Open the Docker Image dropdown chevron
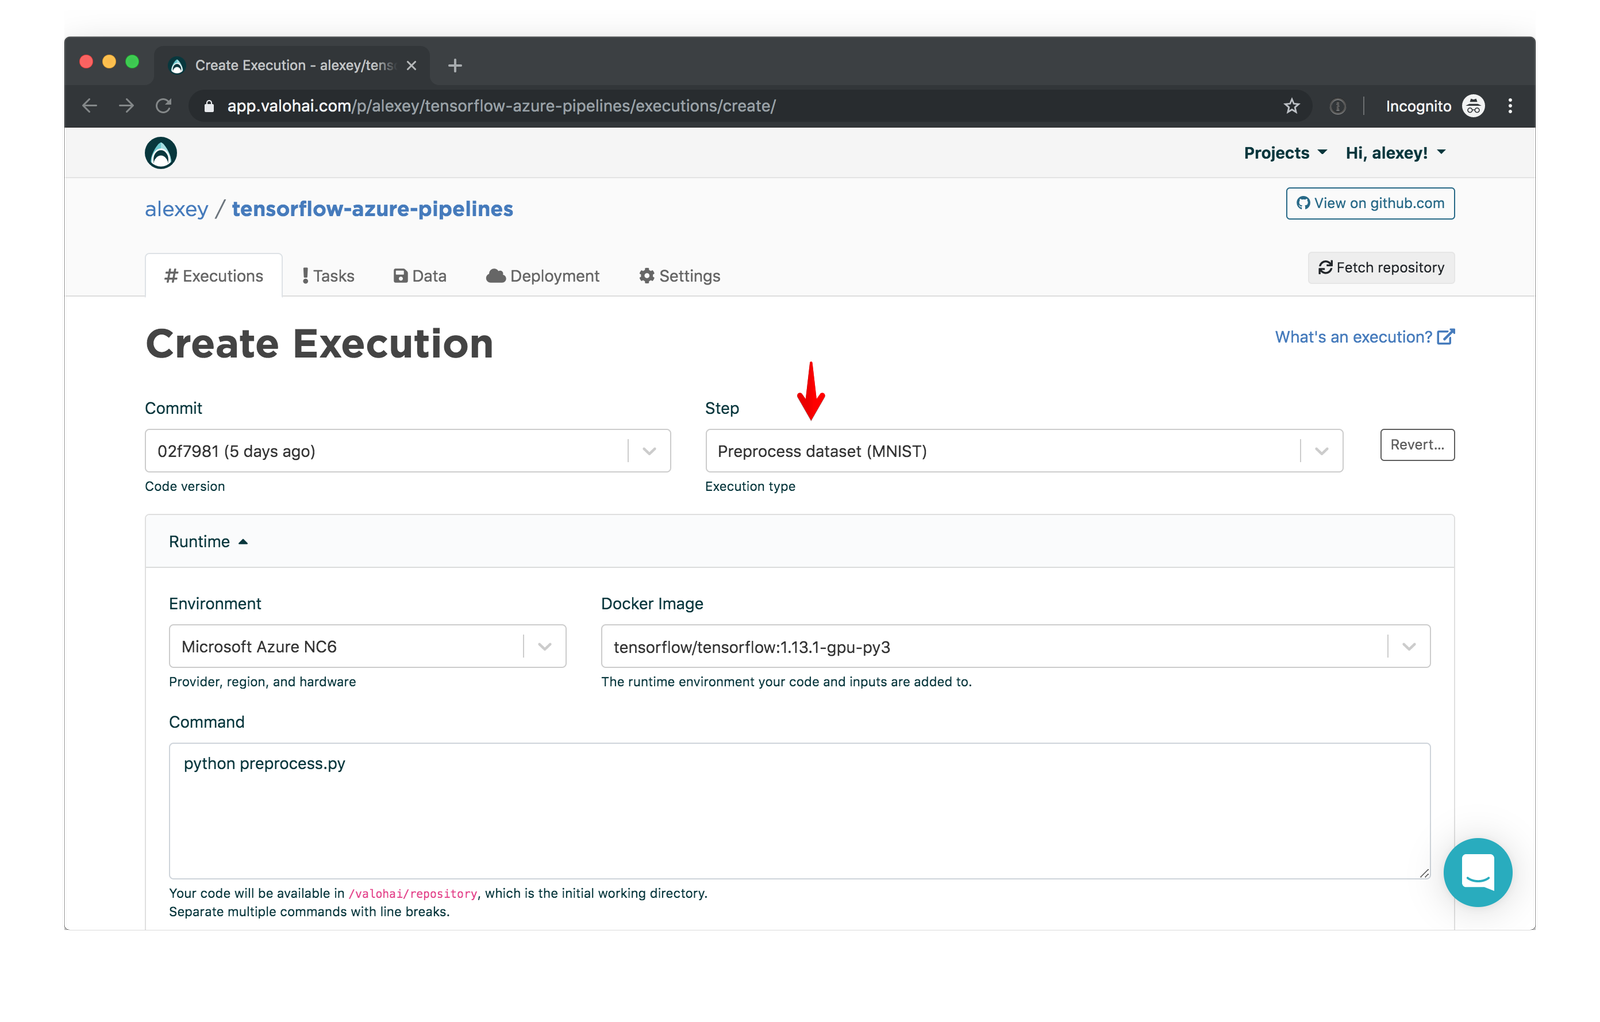The height and width of the screenshot is (1022, 1600). coord(1408,646)
